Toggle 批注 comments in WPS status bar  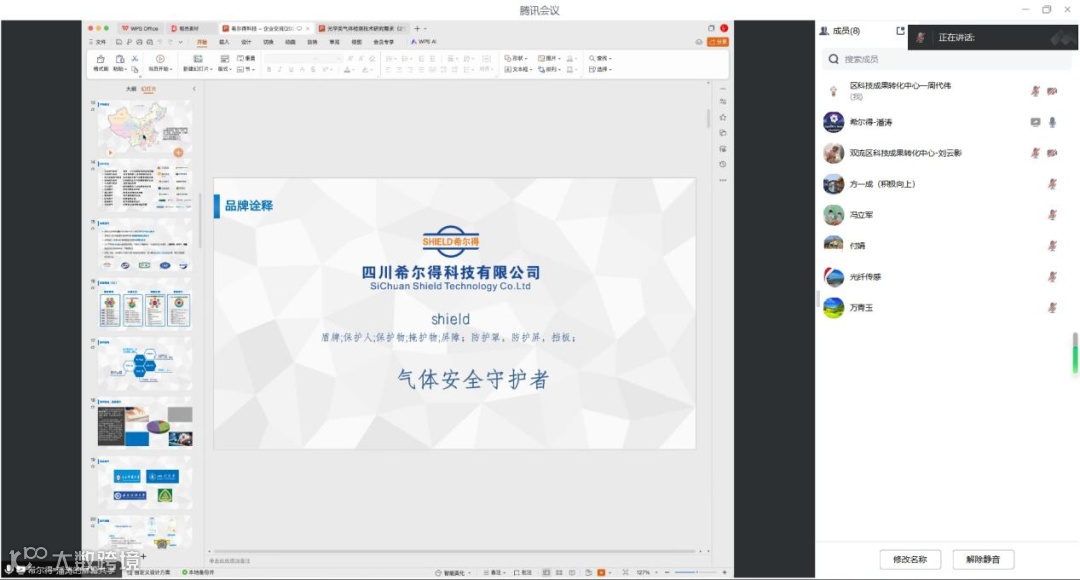pyautogui.click(x=523, y=572)
